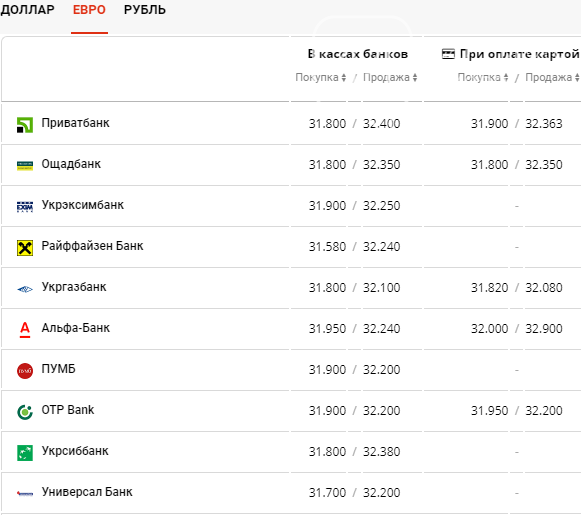Image resolution: width=581 pixels, height=515 pixels.
Task: Click the Oschadbank logo icon
Action: (25, 166)
